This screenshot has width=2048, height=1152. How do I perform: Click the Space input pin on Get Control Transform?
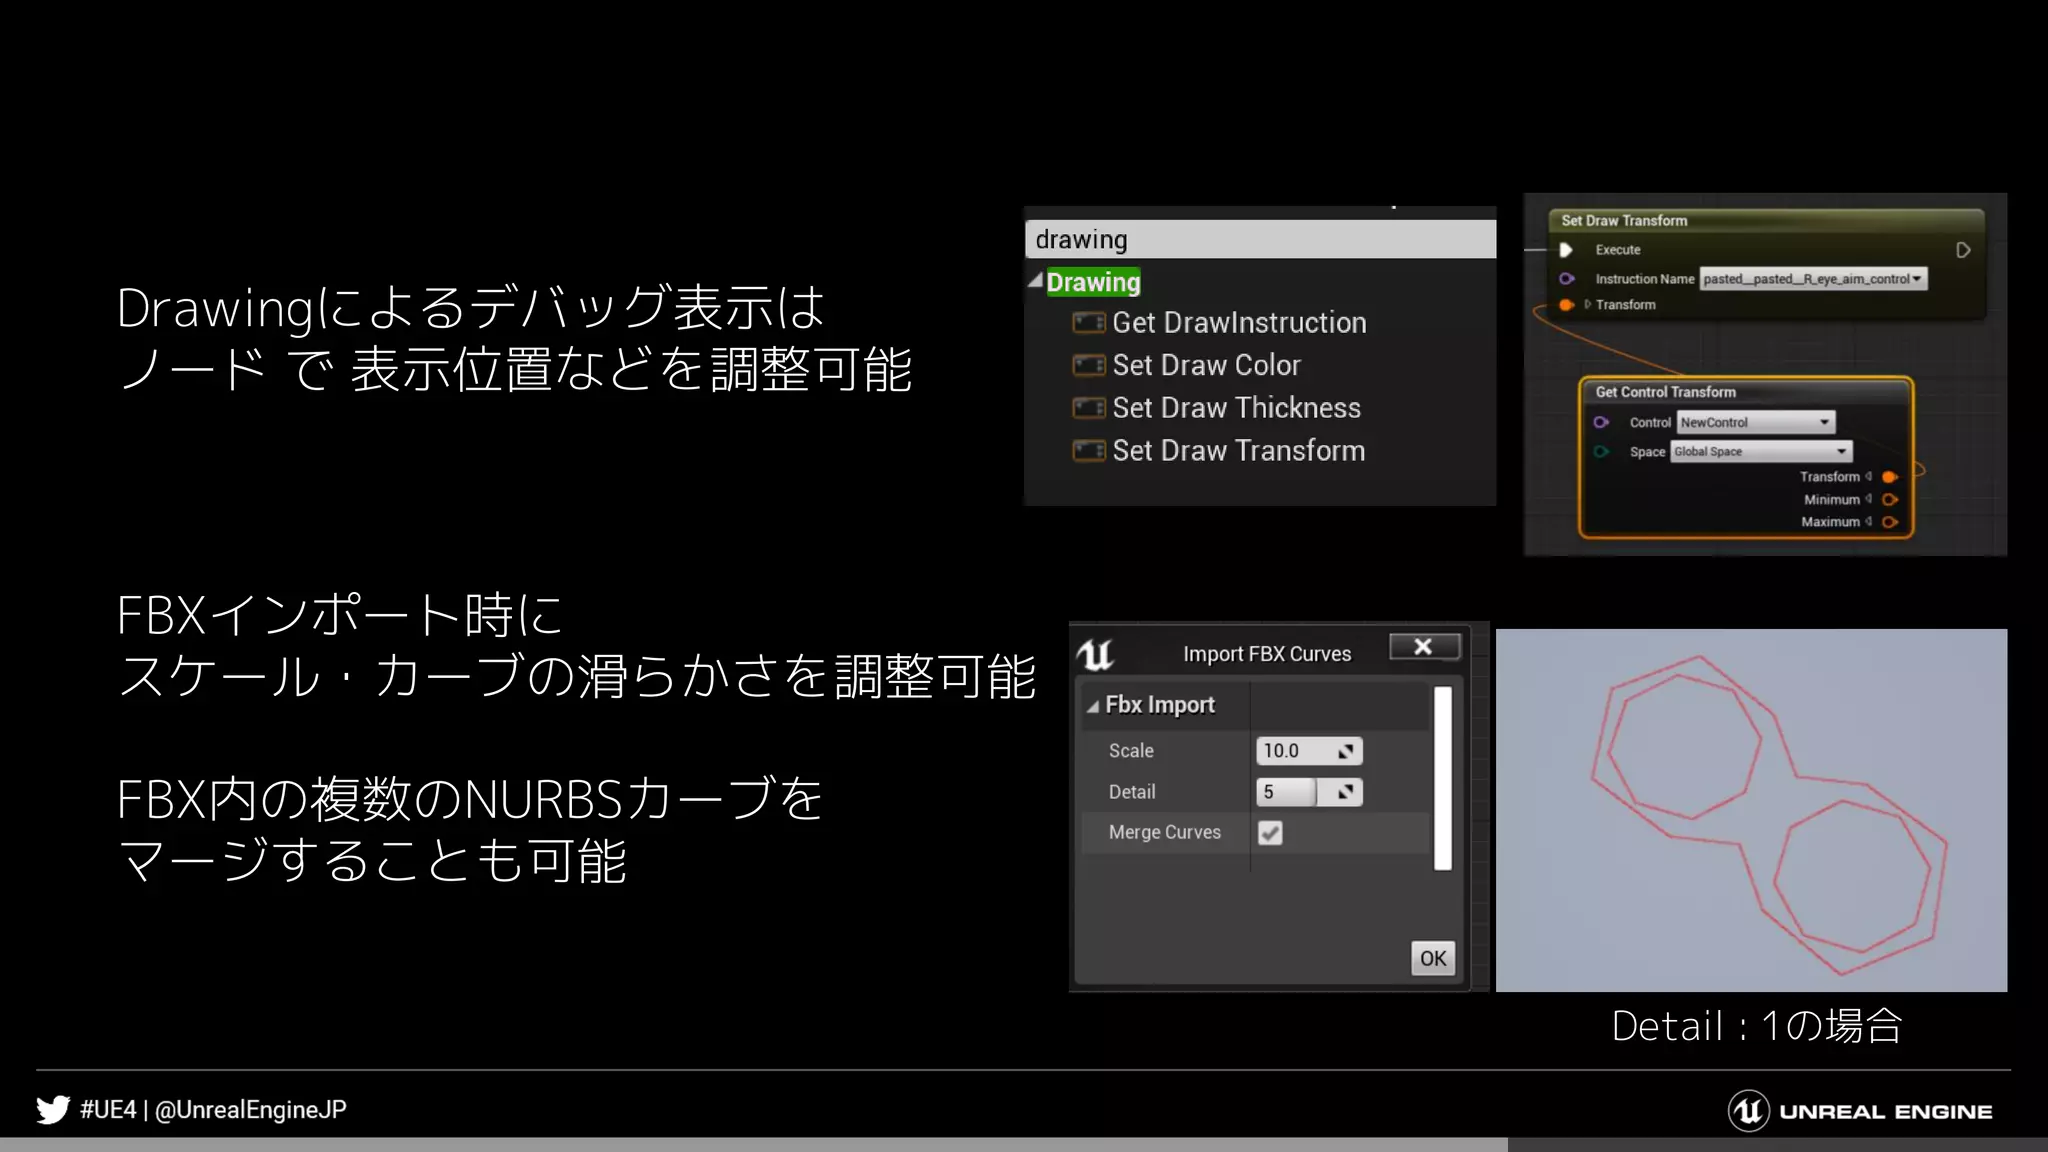tap(1601, 452)
